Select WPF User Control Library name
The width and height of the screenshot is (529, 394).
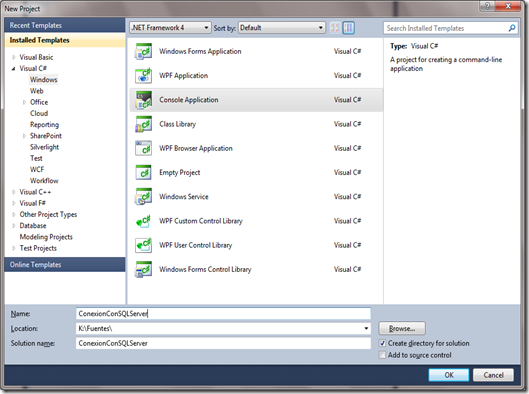tap(195, 246)
